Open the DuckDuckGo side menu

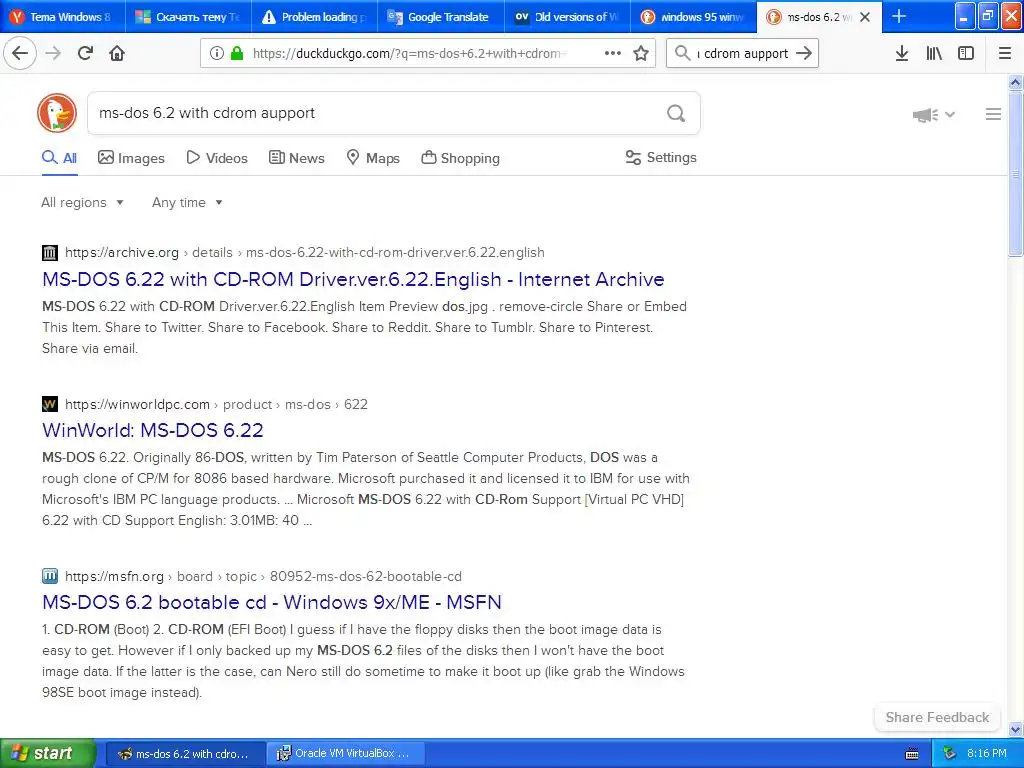coord(993,114)
